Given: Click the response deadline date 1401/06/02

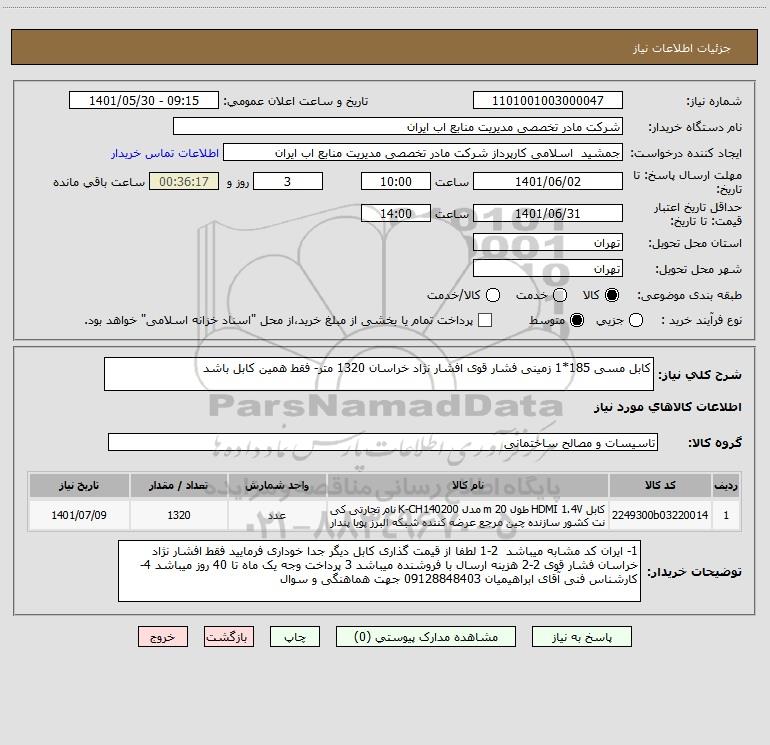Looking at the screenshot, I should coord(548,181).
